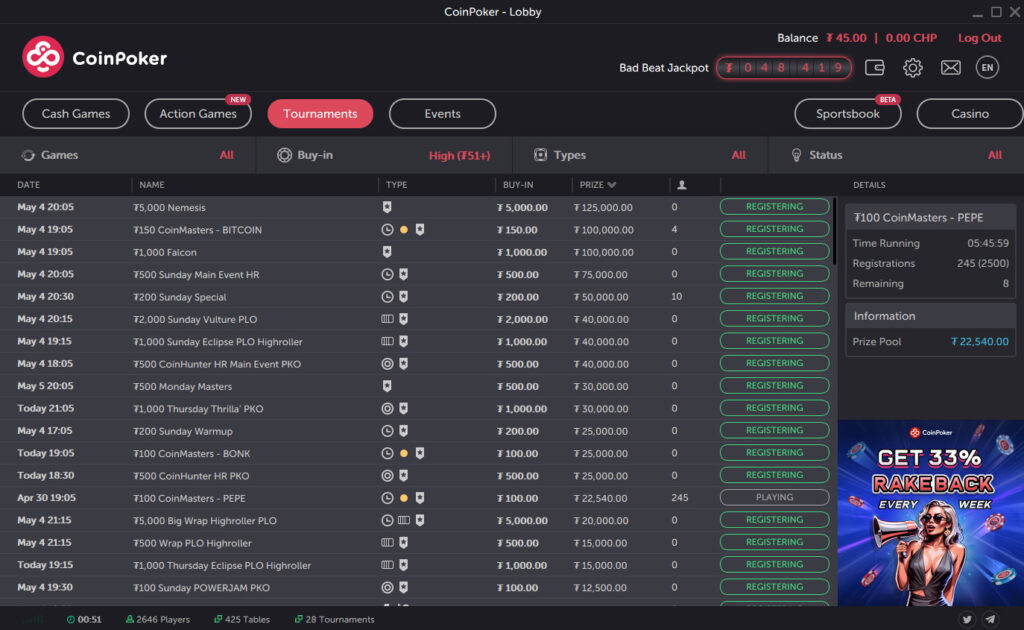Click the Prize Pool value ₮22,540.00
Viewport: 1024px width, 630px height.
pos(979,341)
